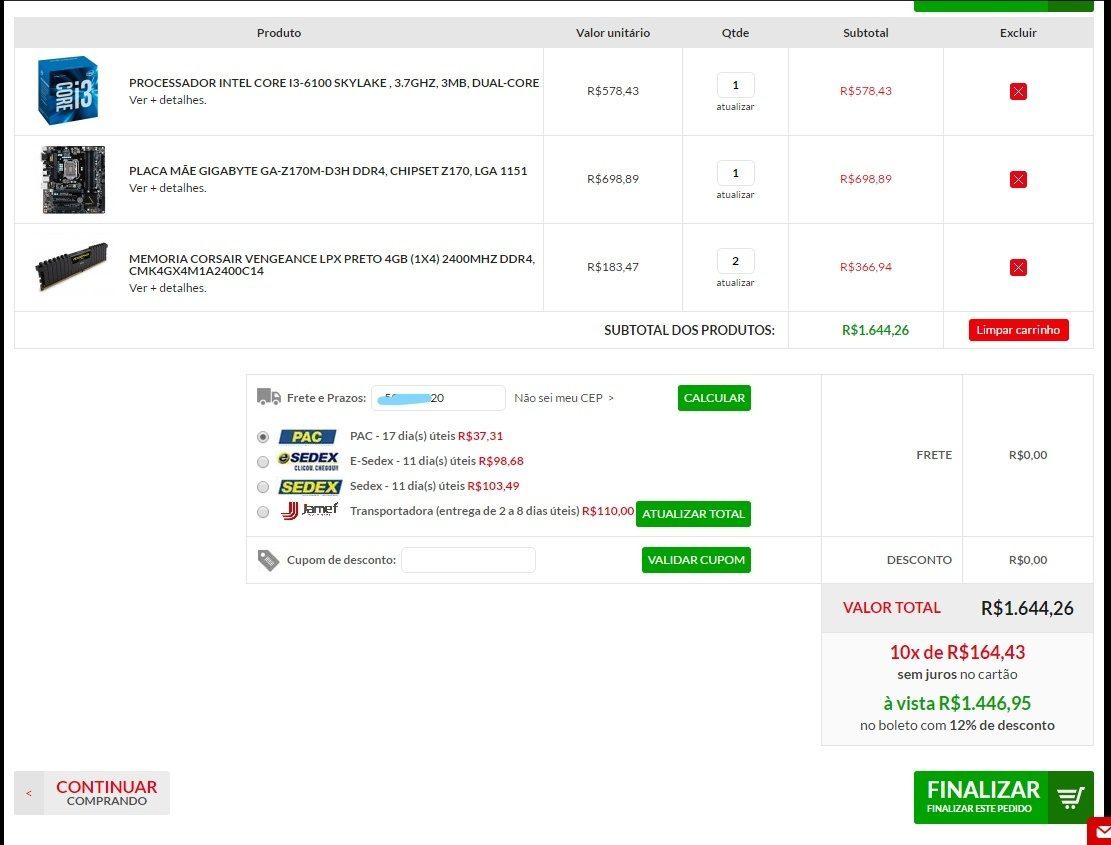Click the motherboard unit price R$698,89
This screenshot has width=1111, height=845.
pyautogui.click(x=613, y=179)
